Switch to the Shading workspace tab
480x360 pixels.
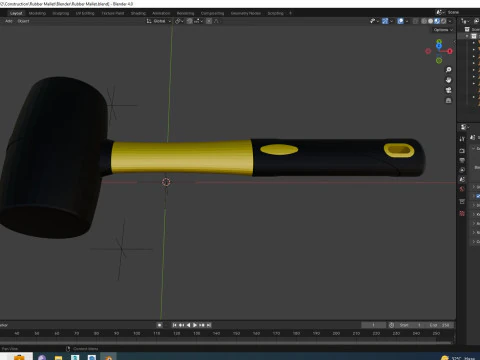[x=138, y=13]
